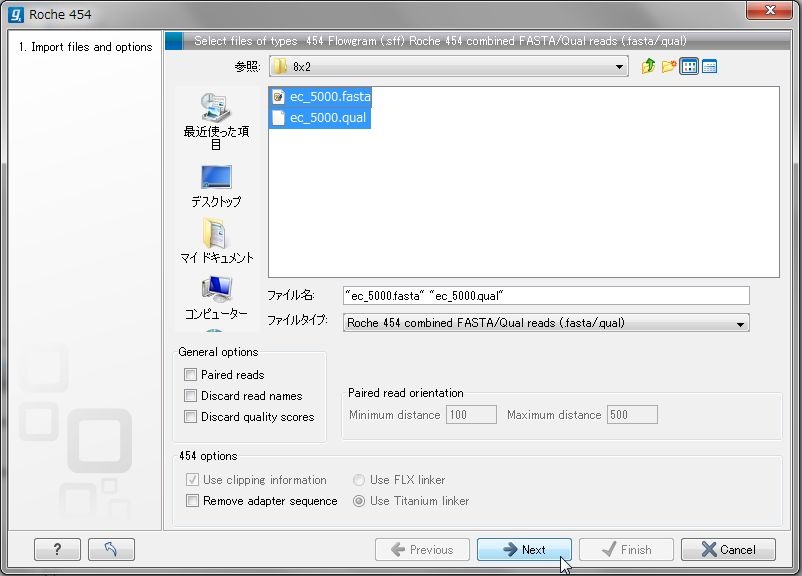Go up one folder level icon
The width and height of the screenshot is (802, 576).
pyautogui.click(x=648, y=67)
